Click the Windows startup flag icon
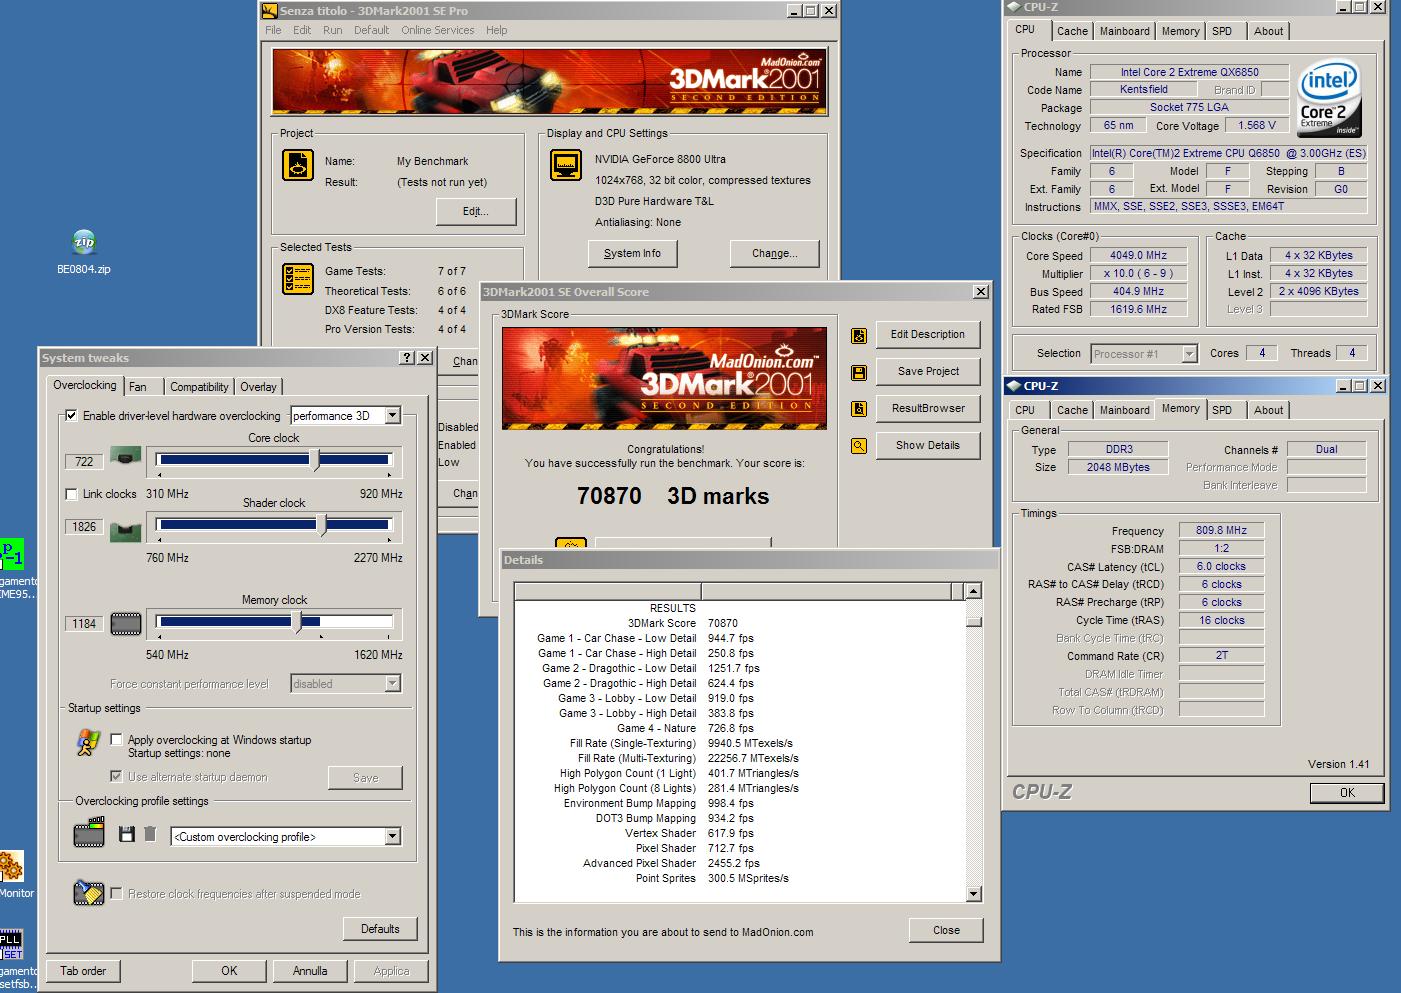This screenshot has width=1401, height=993. coord(88,742)
